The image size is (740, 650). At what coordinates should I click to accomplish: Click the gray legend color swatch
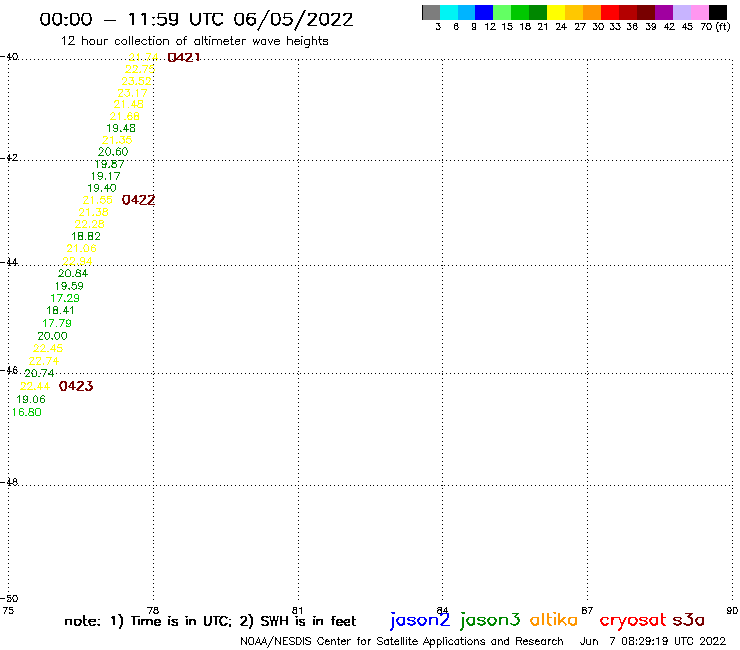pos(431,12)
